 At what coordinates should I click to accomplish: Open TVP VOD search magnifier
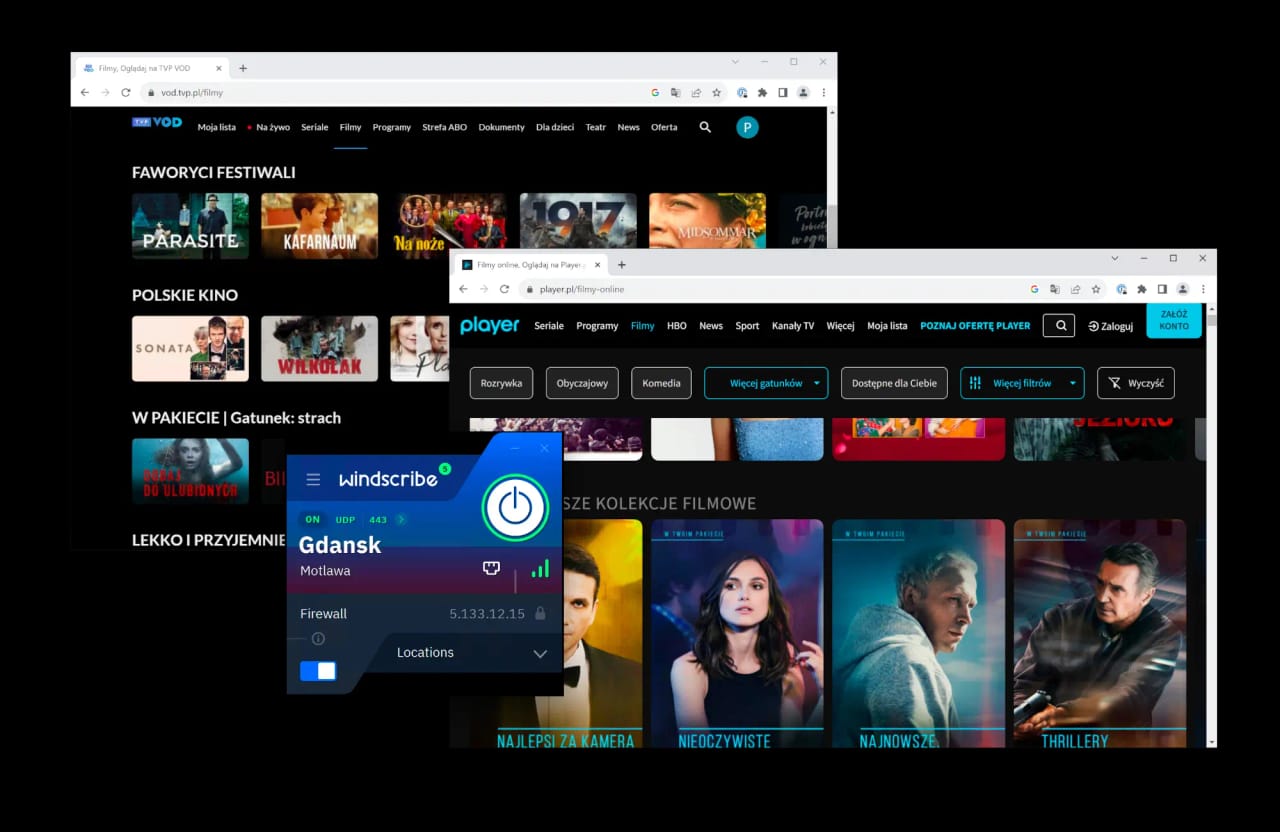click(x=705, y=127)
